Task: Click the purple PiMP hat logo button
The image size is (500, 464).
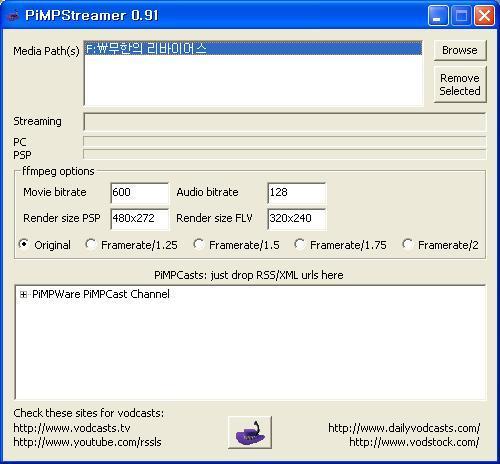Action: pos(250,432)
